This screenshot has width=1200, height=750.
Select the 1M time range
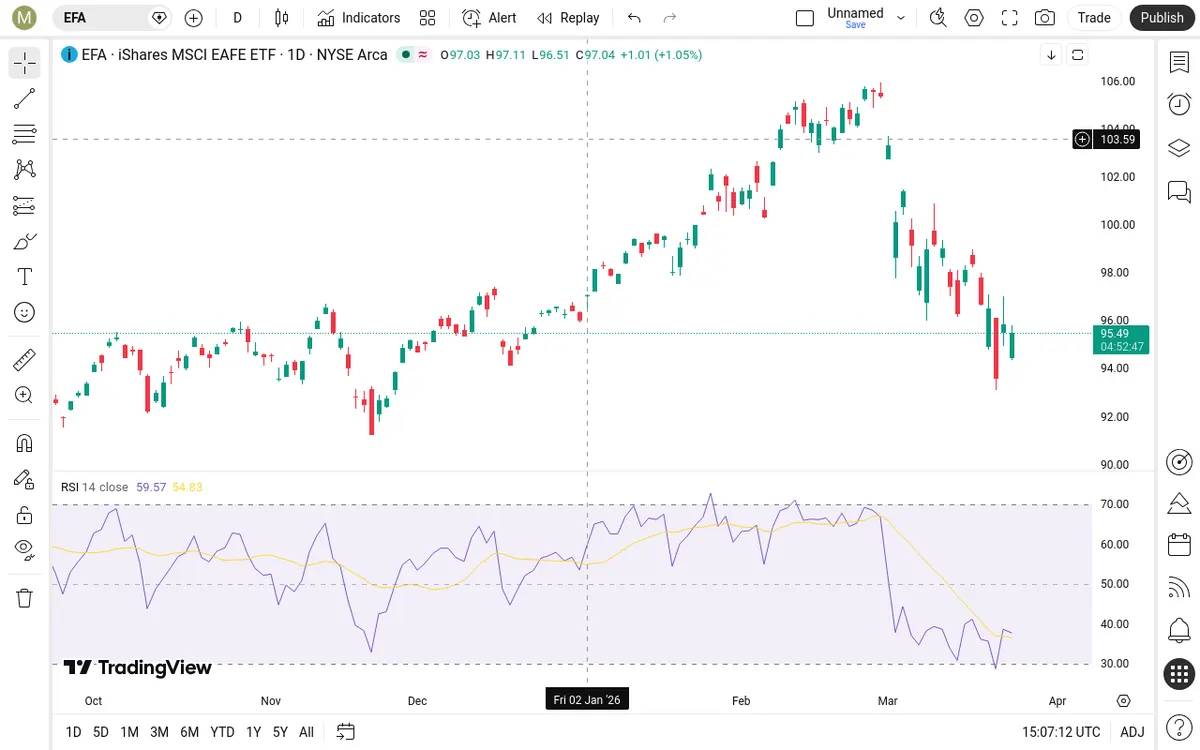129,732
